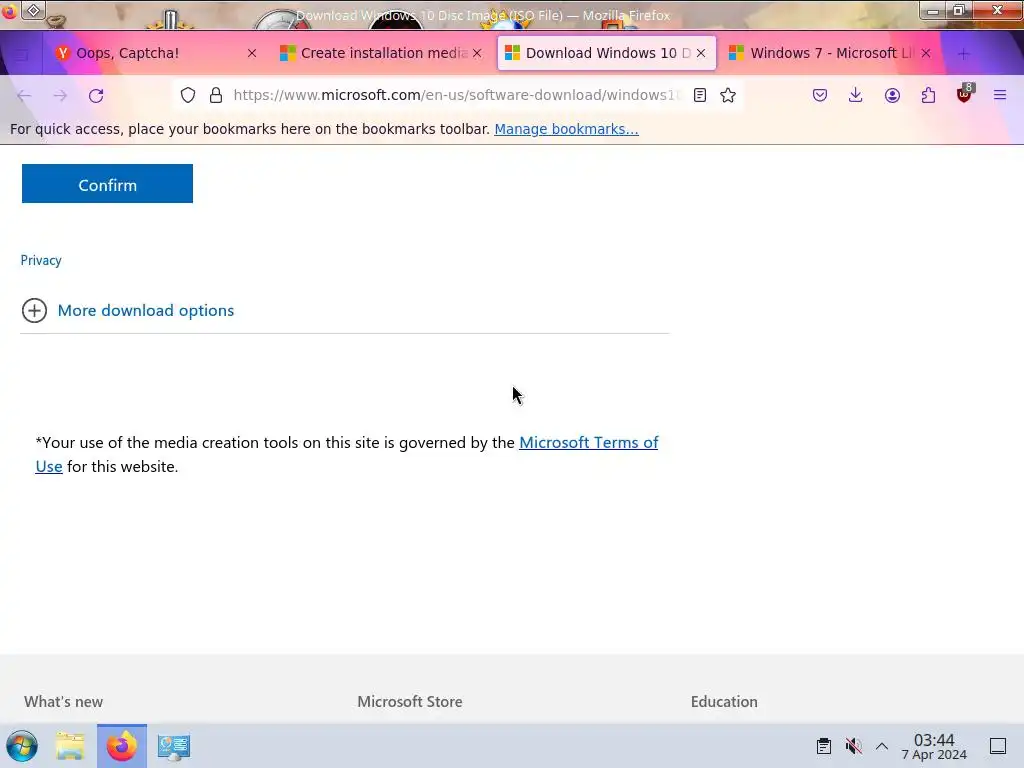Click the microsoft.com URL address field
Image resolution: width=1024 pixels, height=768 pixels.
[456, 95]
